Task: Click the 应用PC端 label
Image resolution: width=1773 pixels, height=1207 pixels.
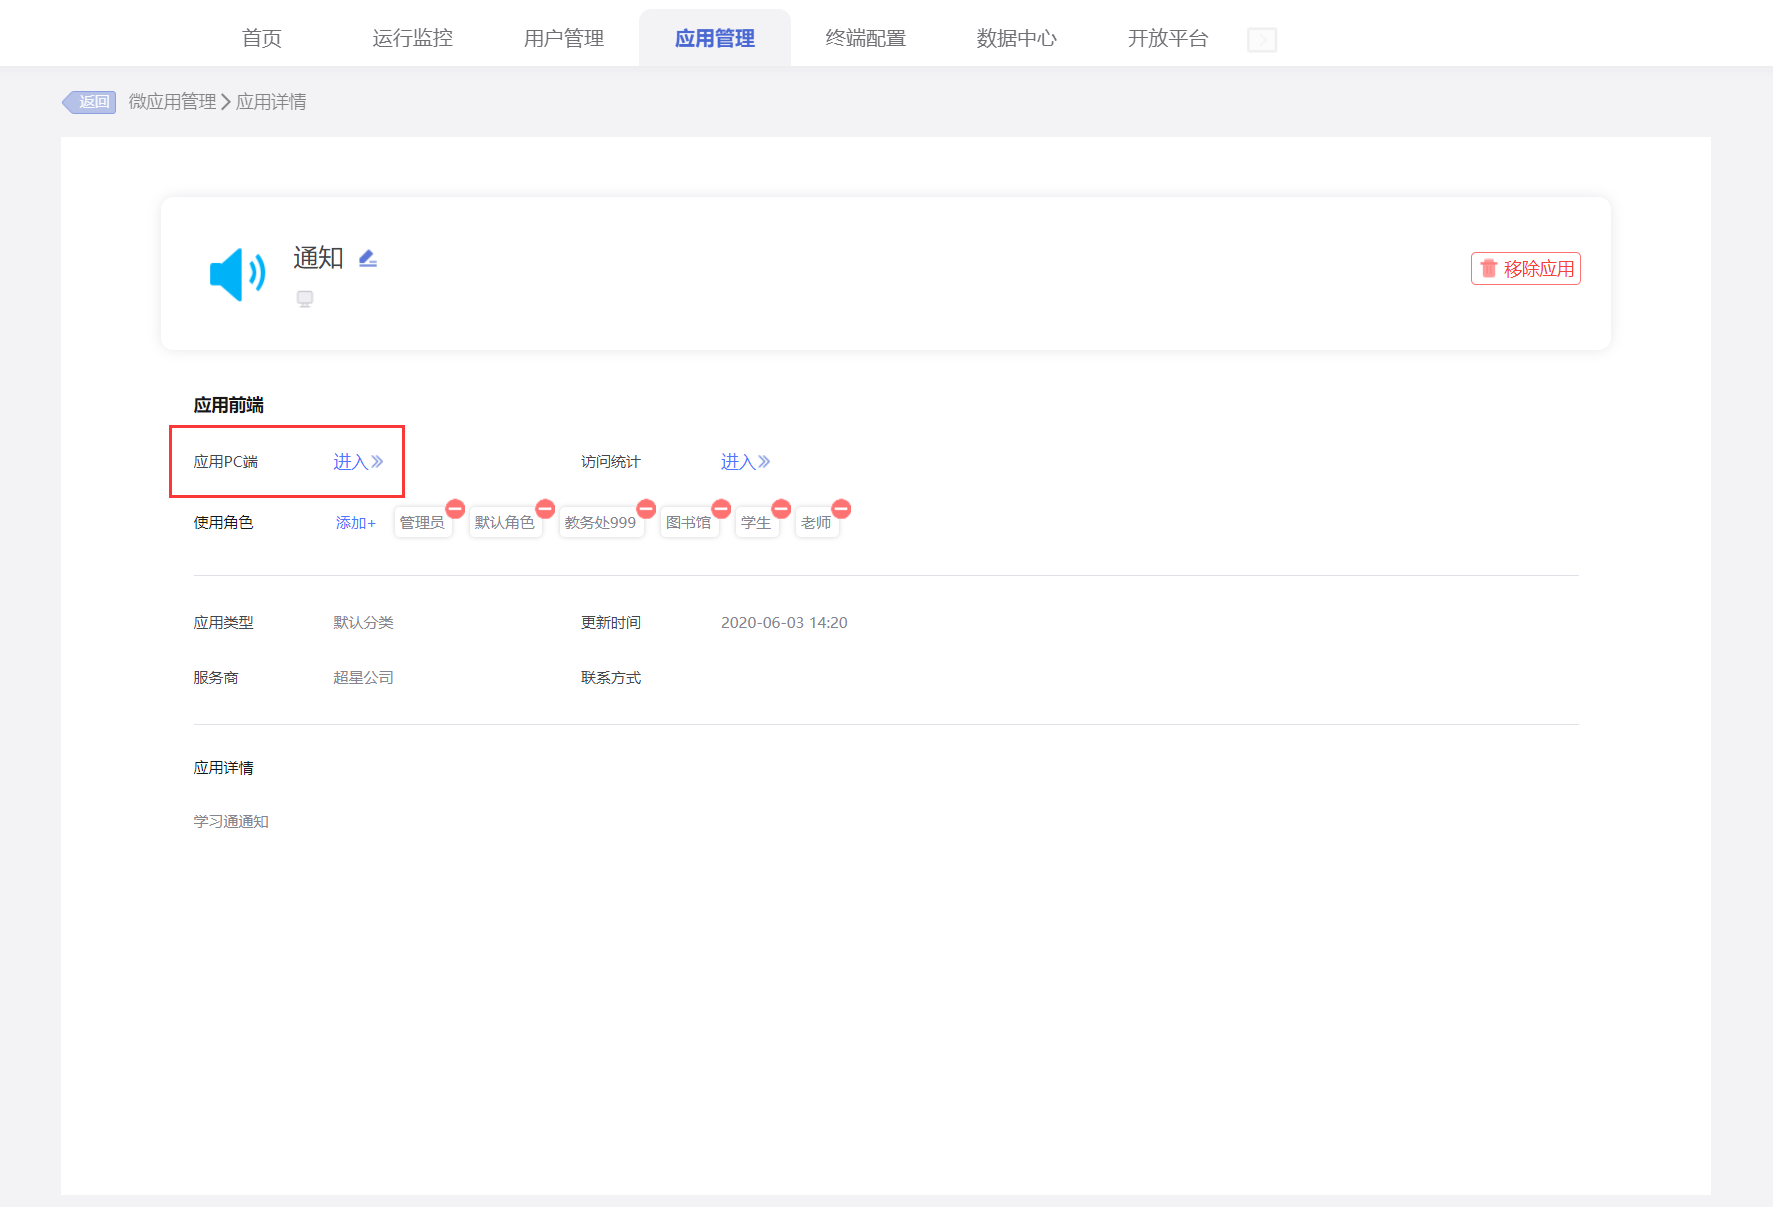Action: (226, 462)
